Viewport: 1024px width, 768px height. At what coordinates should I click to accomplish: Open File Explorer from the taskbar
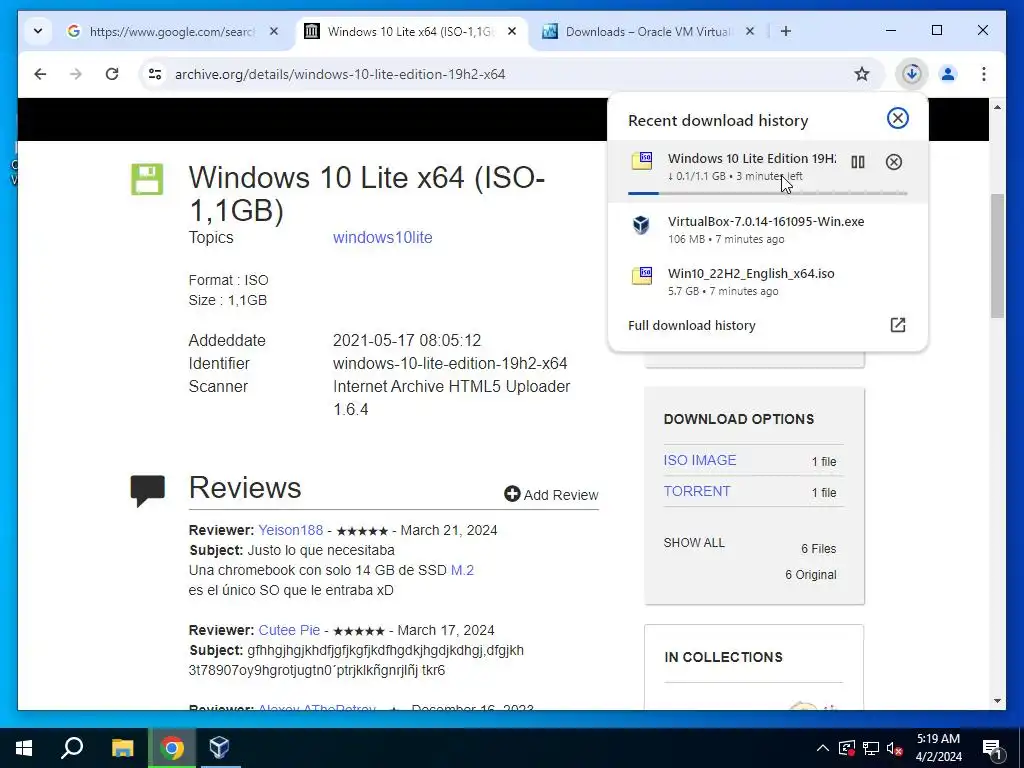122,748
